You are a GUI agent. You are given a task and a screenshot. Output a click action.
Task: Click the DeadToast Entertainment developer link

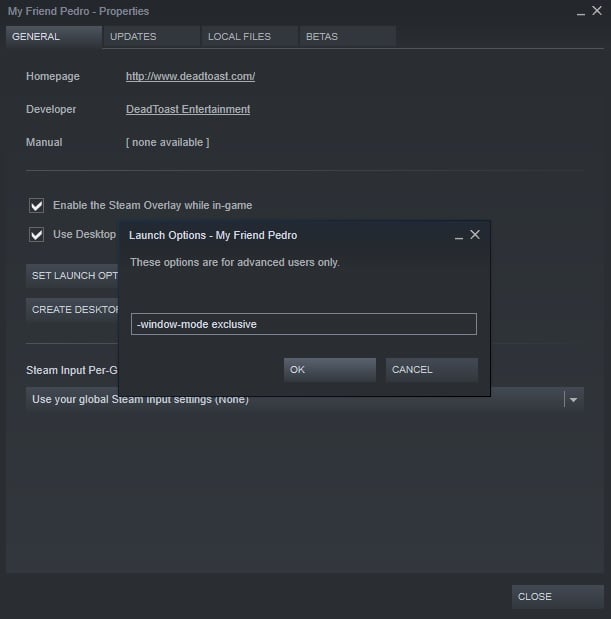click(188, 109)
